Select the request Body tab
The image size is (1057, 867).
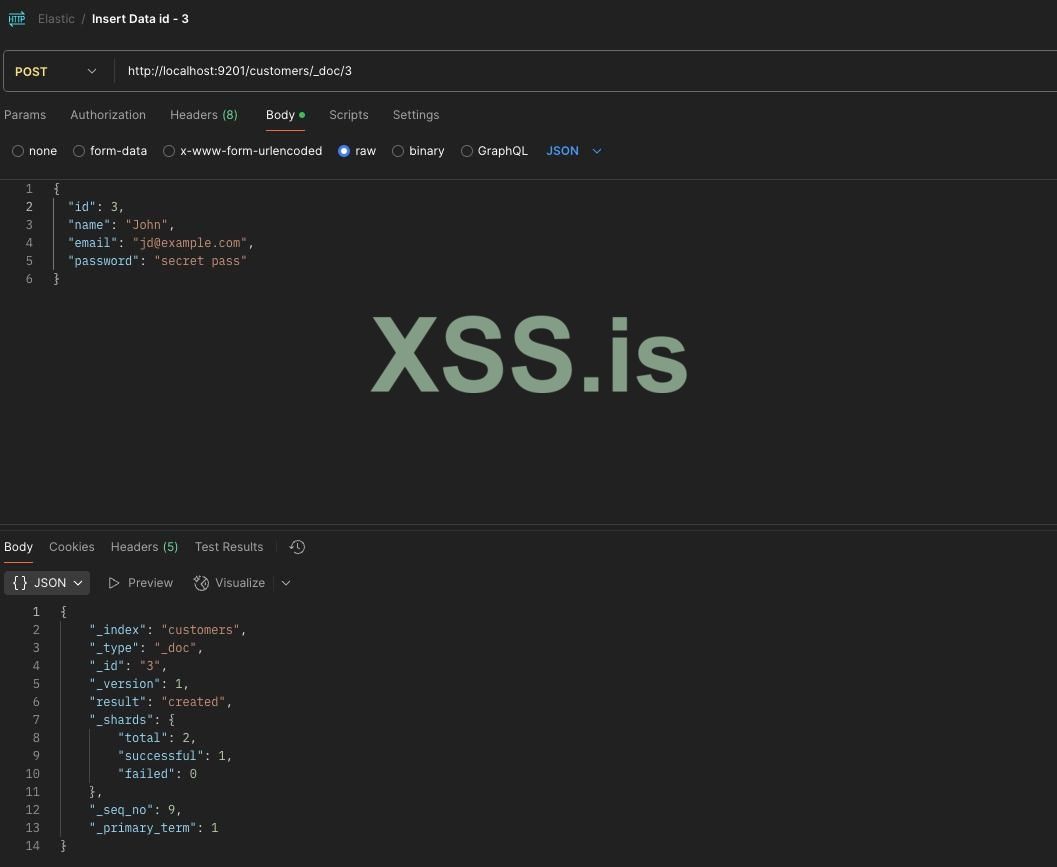pos(285,115)
